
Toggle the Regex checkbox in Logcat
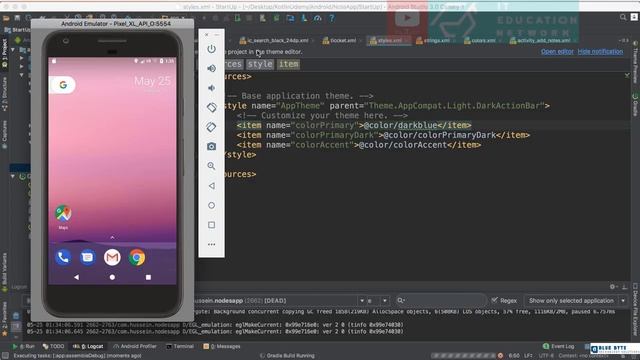click(x=495, y=300)
